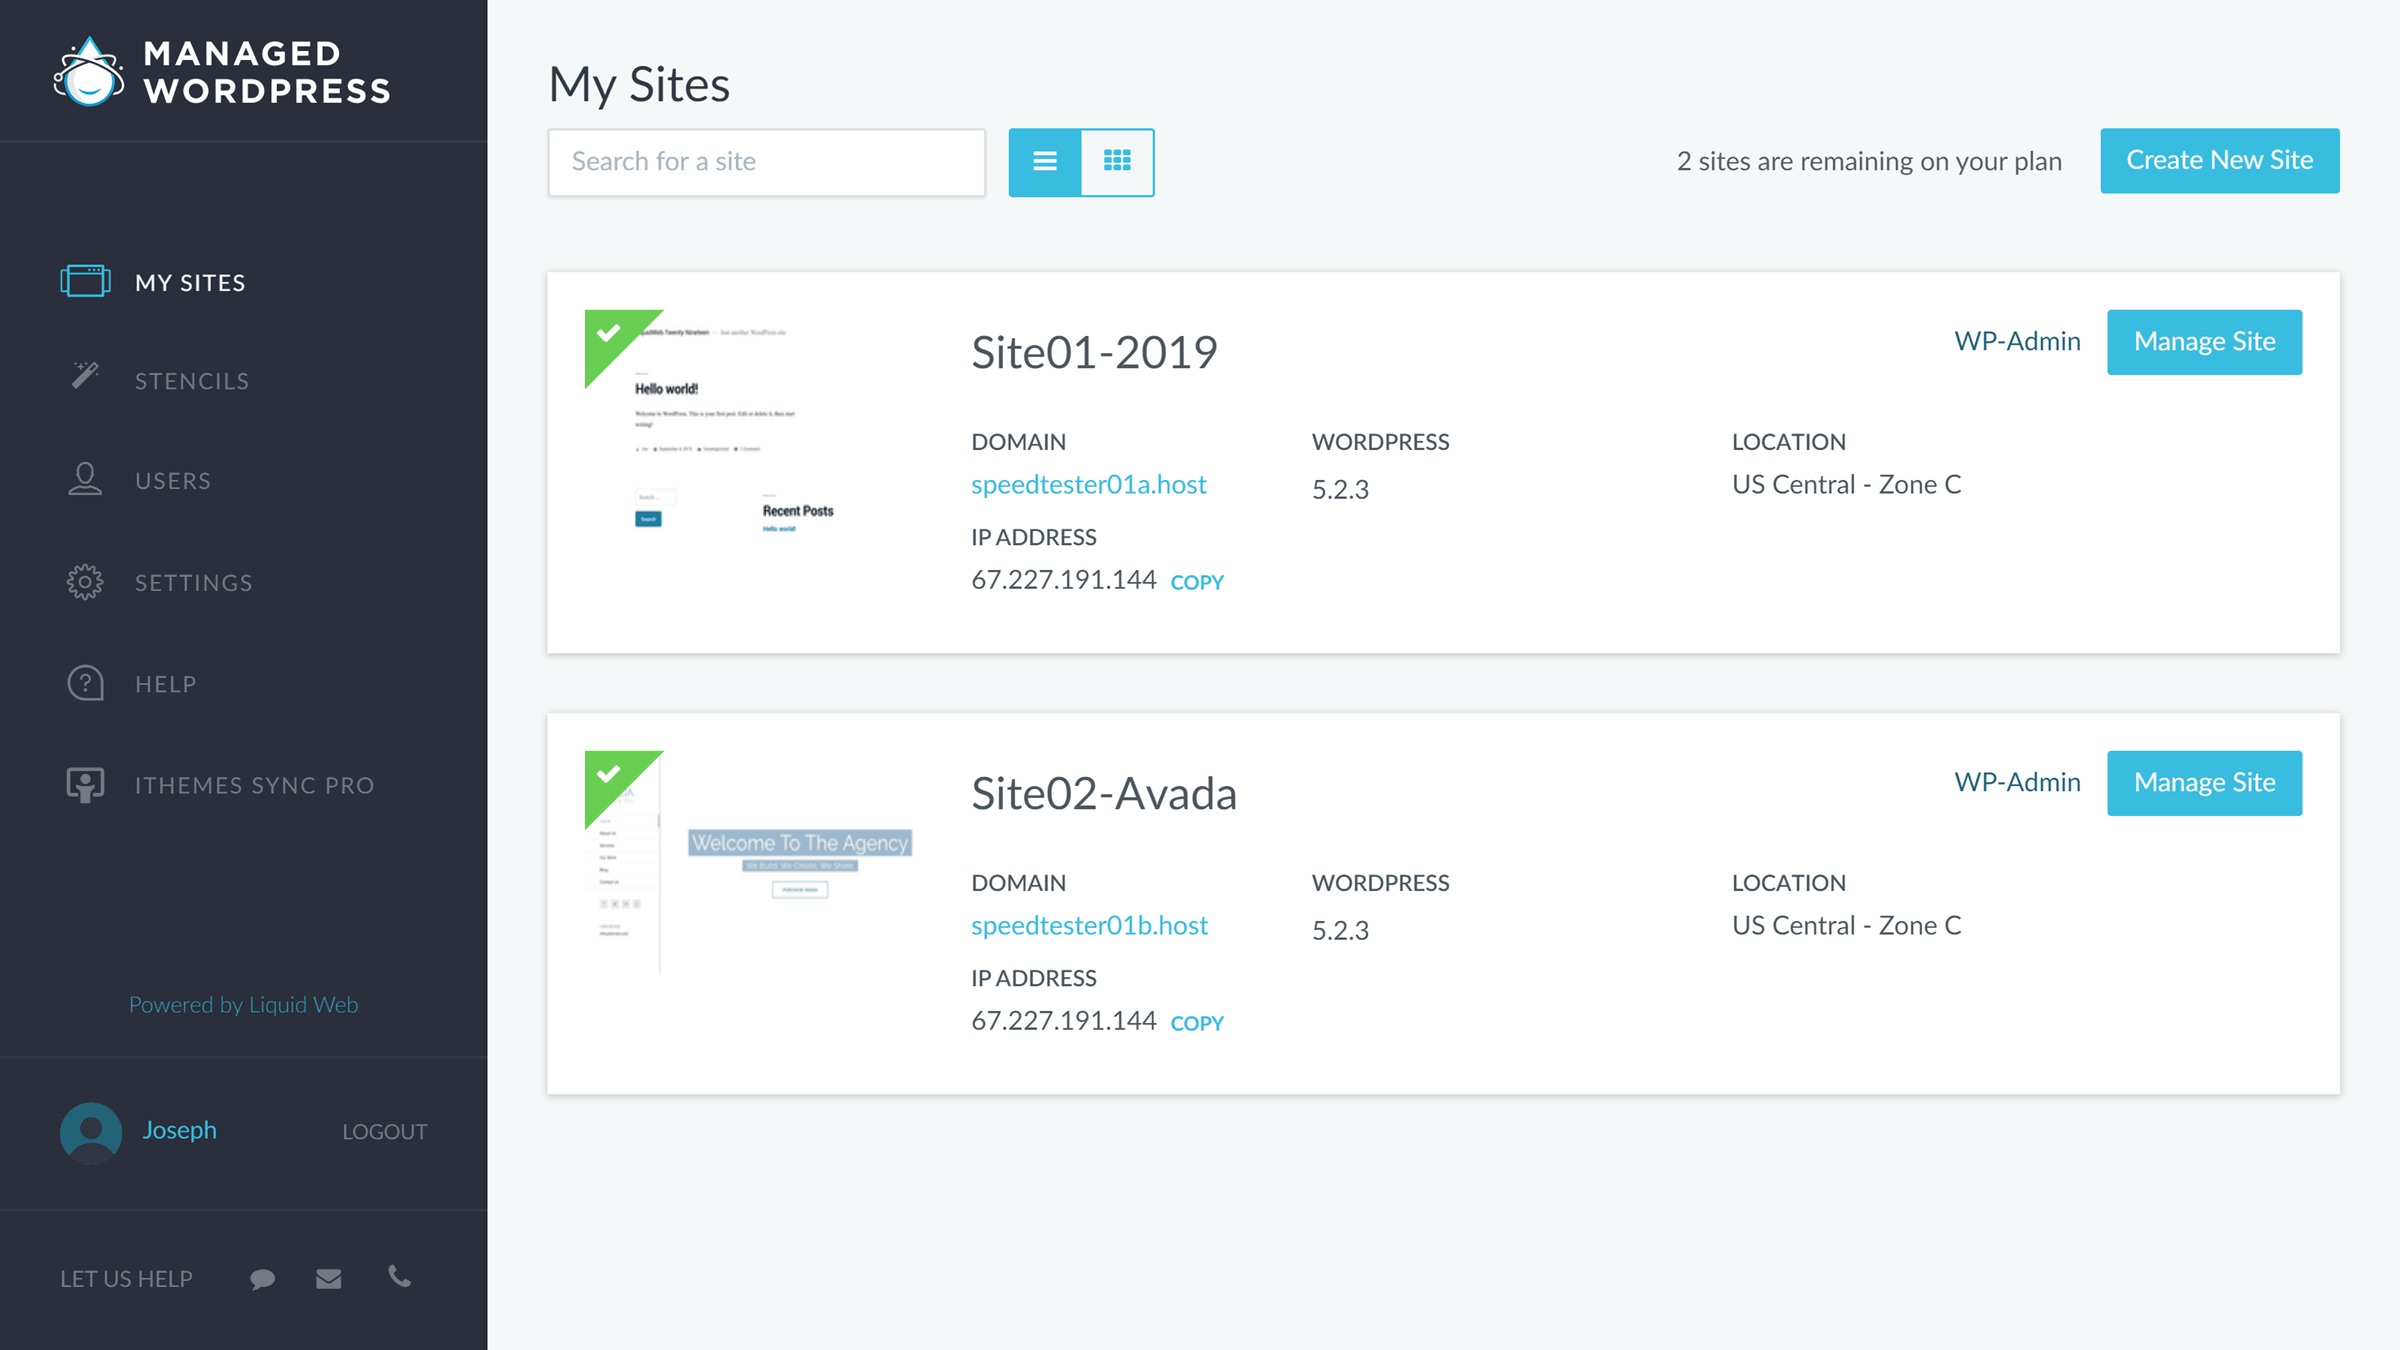Open chat support bubble icon
Screen dimensions: 2400x1350
(x=262, y=1279)
